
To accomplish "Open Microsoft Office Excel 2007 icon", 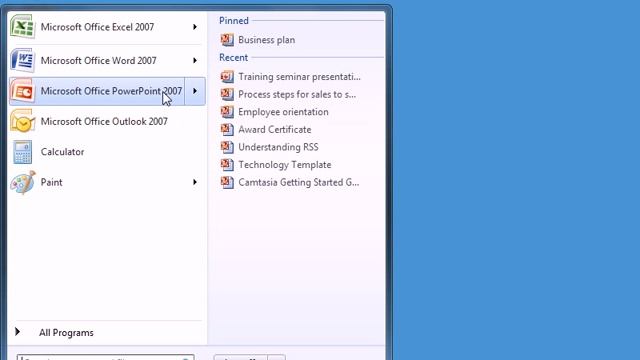I will pos(23,27).
